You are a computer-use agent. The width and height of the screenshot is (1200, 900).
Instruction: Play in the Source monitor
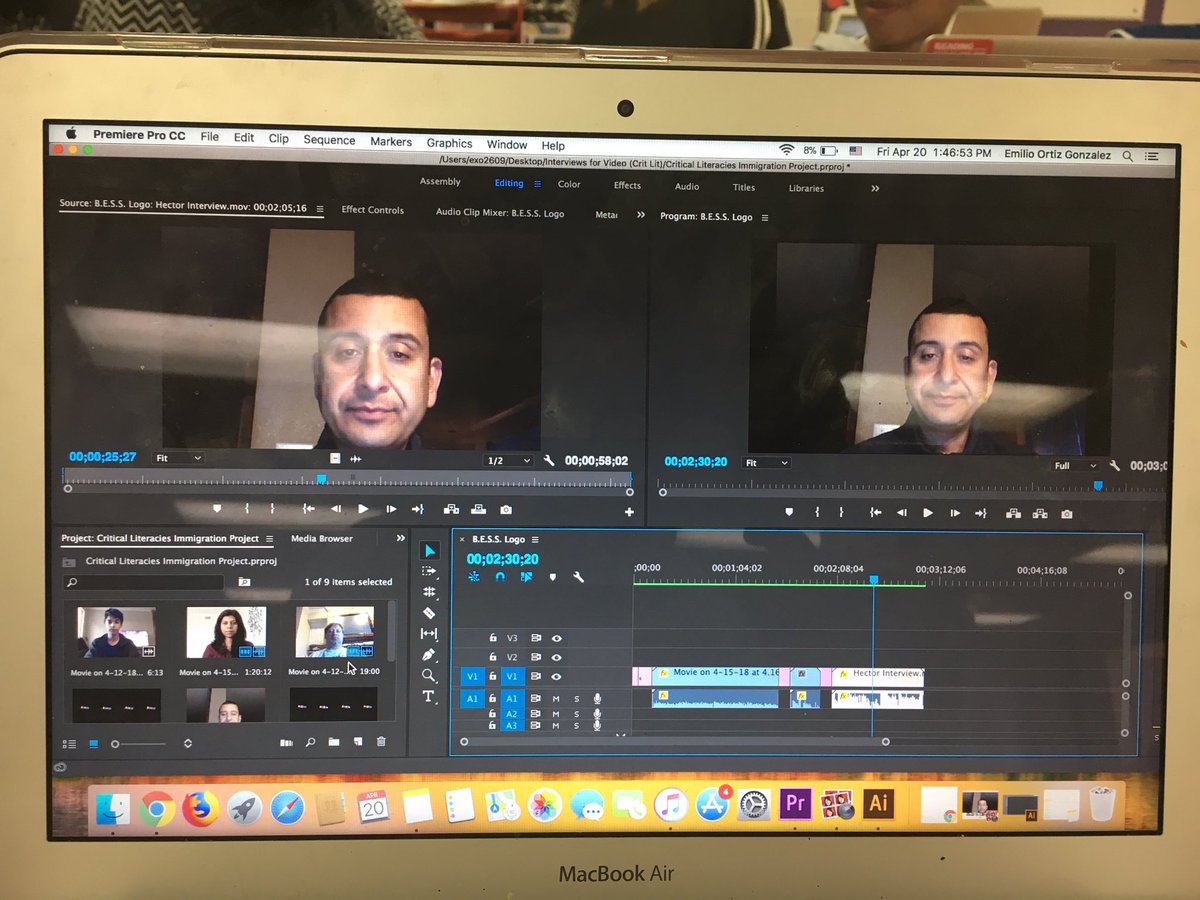(x=363, y=509)
